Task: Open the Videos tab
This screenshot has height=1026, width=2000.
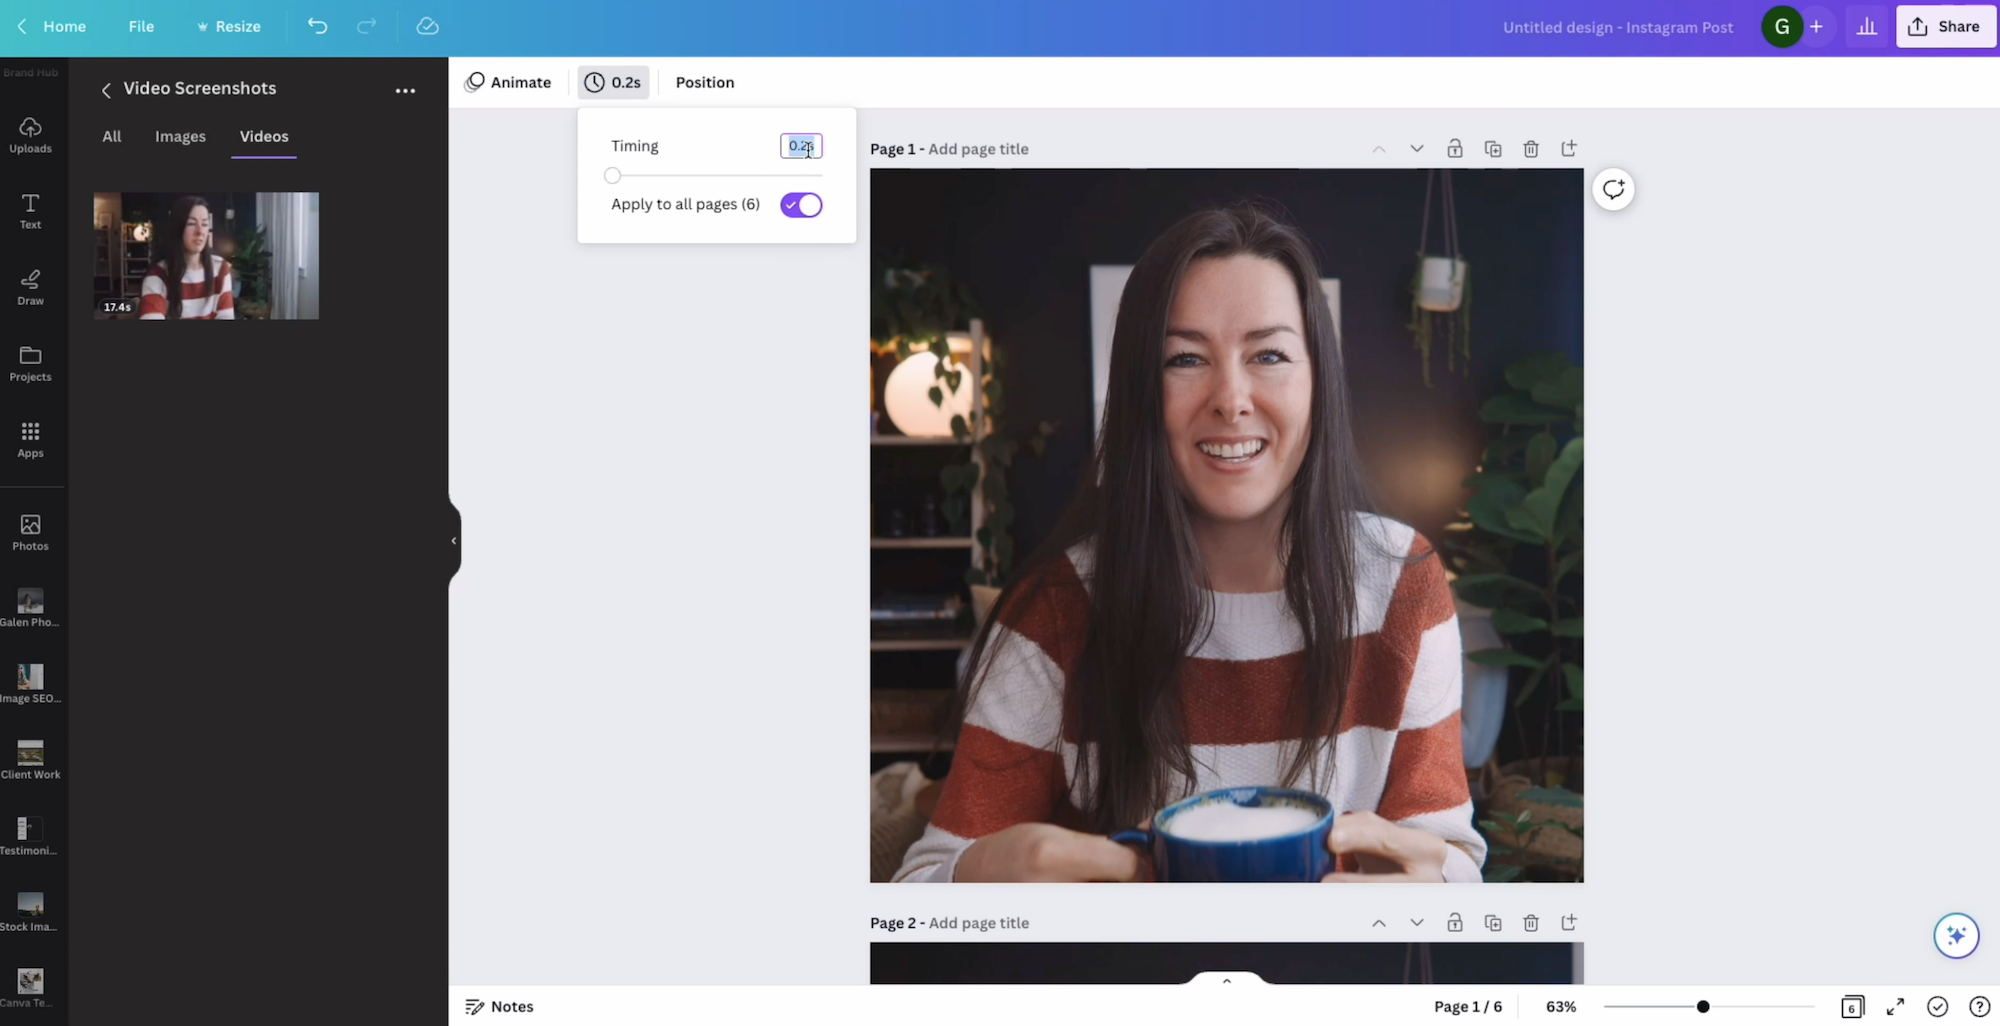Action: (x=263, y=137)
